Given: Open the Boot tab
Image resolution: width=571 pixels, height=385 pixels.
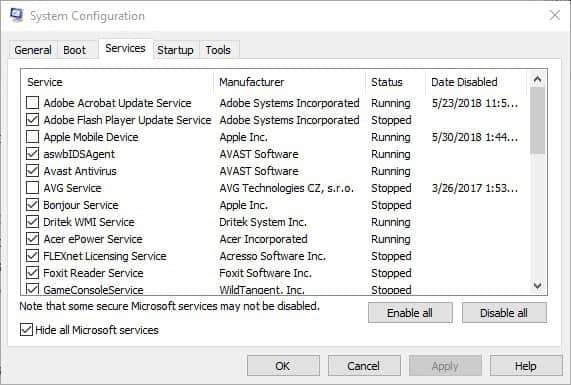Looking at the screenshot, I should 75,50.
